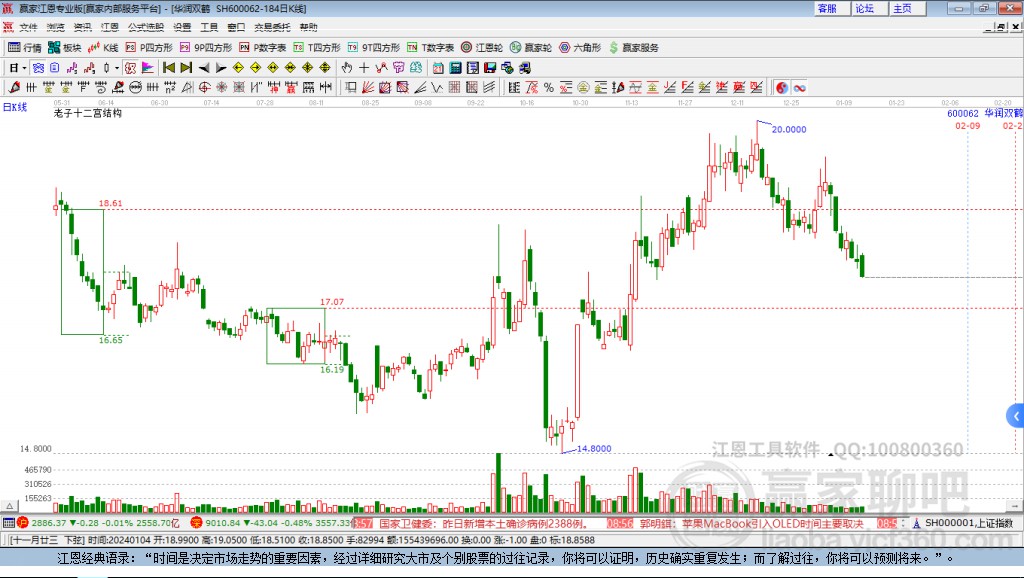Open the 浏览 menu
Screen dimensions: 1024x578
[56, 27]
